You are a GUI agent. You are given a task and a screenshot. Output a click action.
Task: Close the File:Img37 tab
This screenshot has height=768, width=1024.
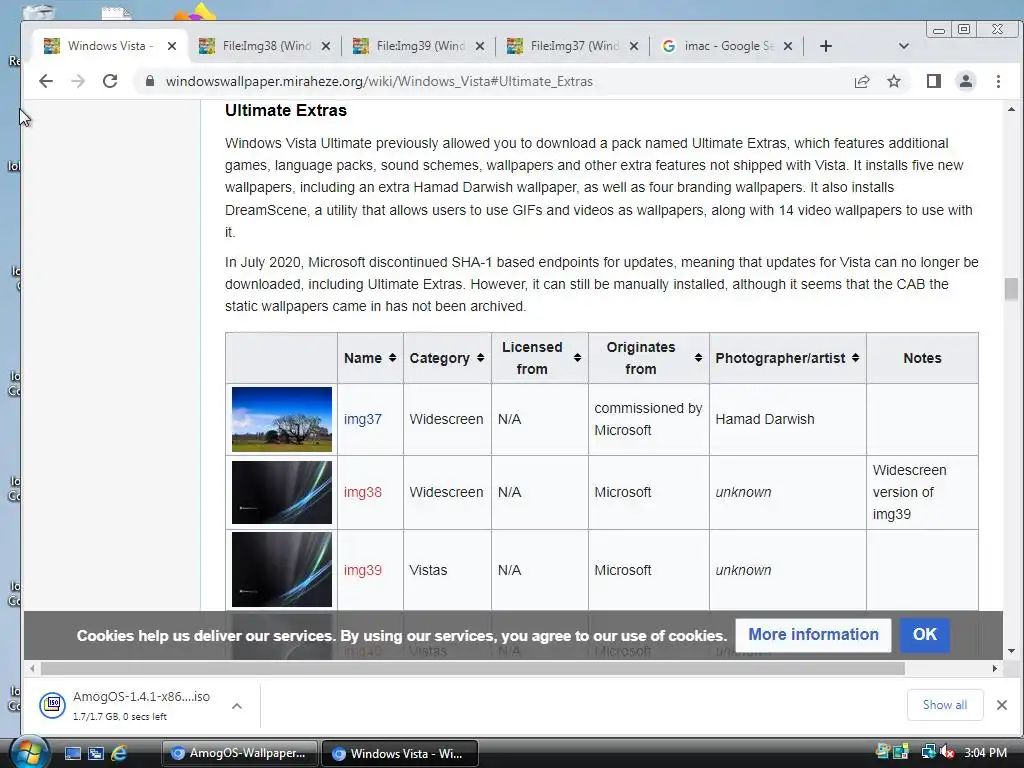[633, 46]
